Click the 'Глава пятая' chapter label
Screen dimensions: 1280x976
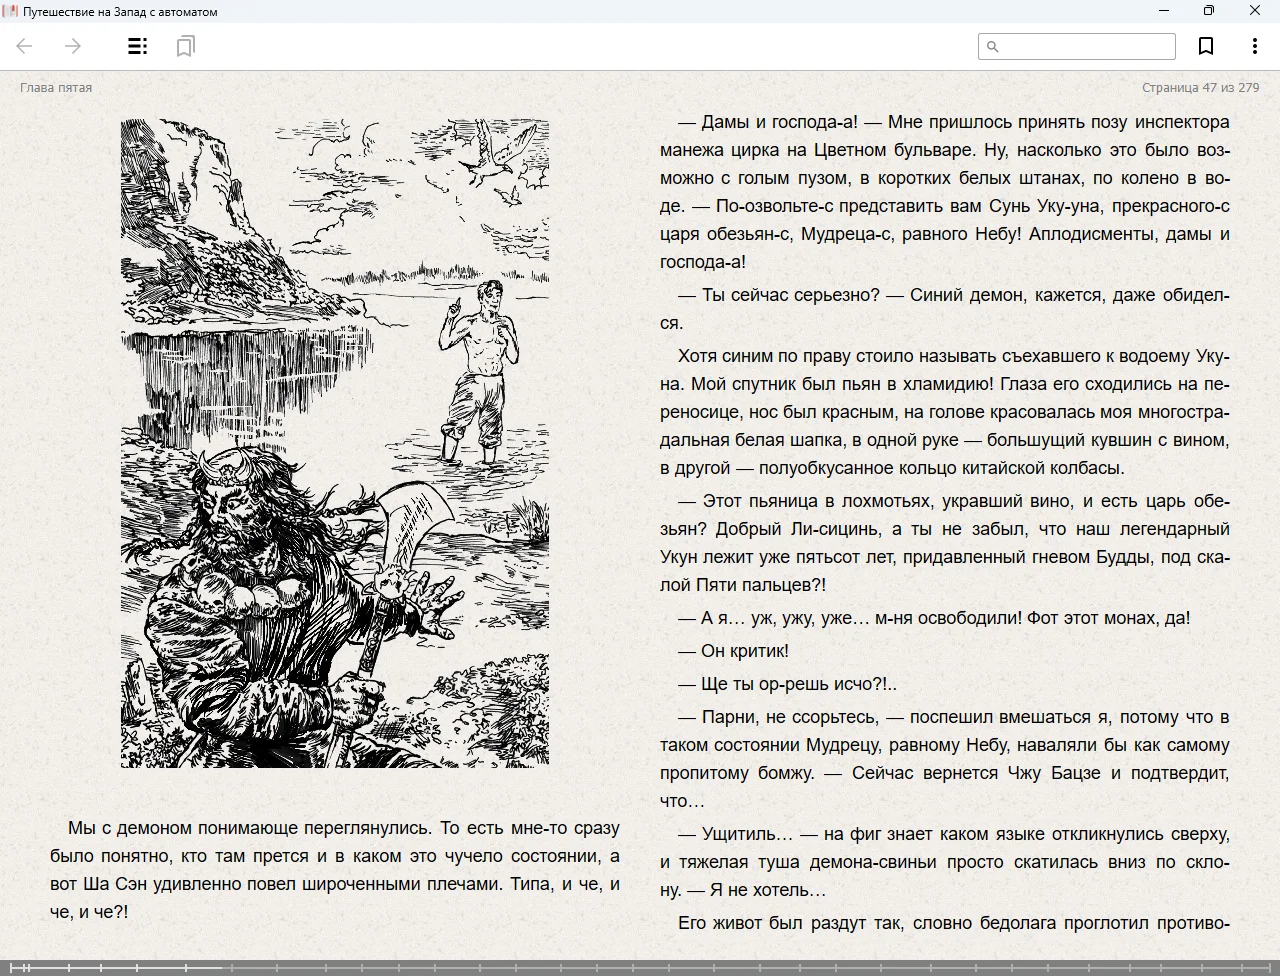pos(56,88)
